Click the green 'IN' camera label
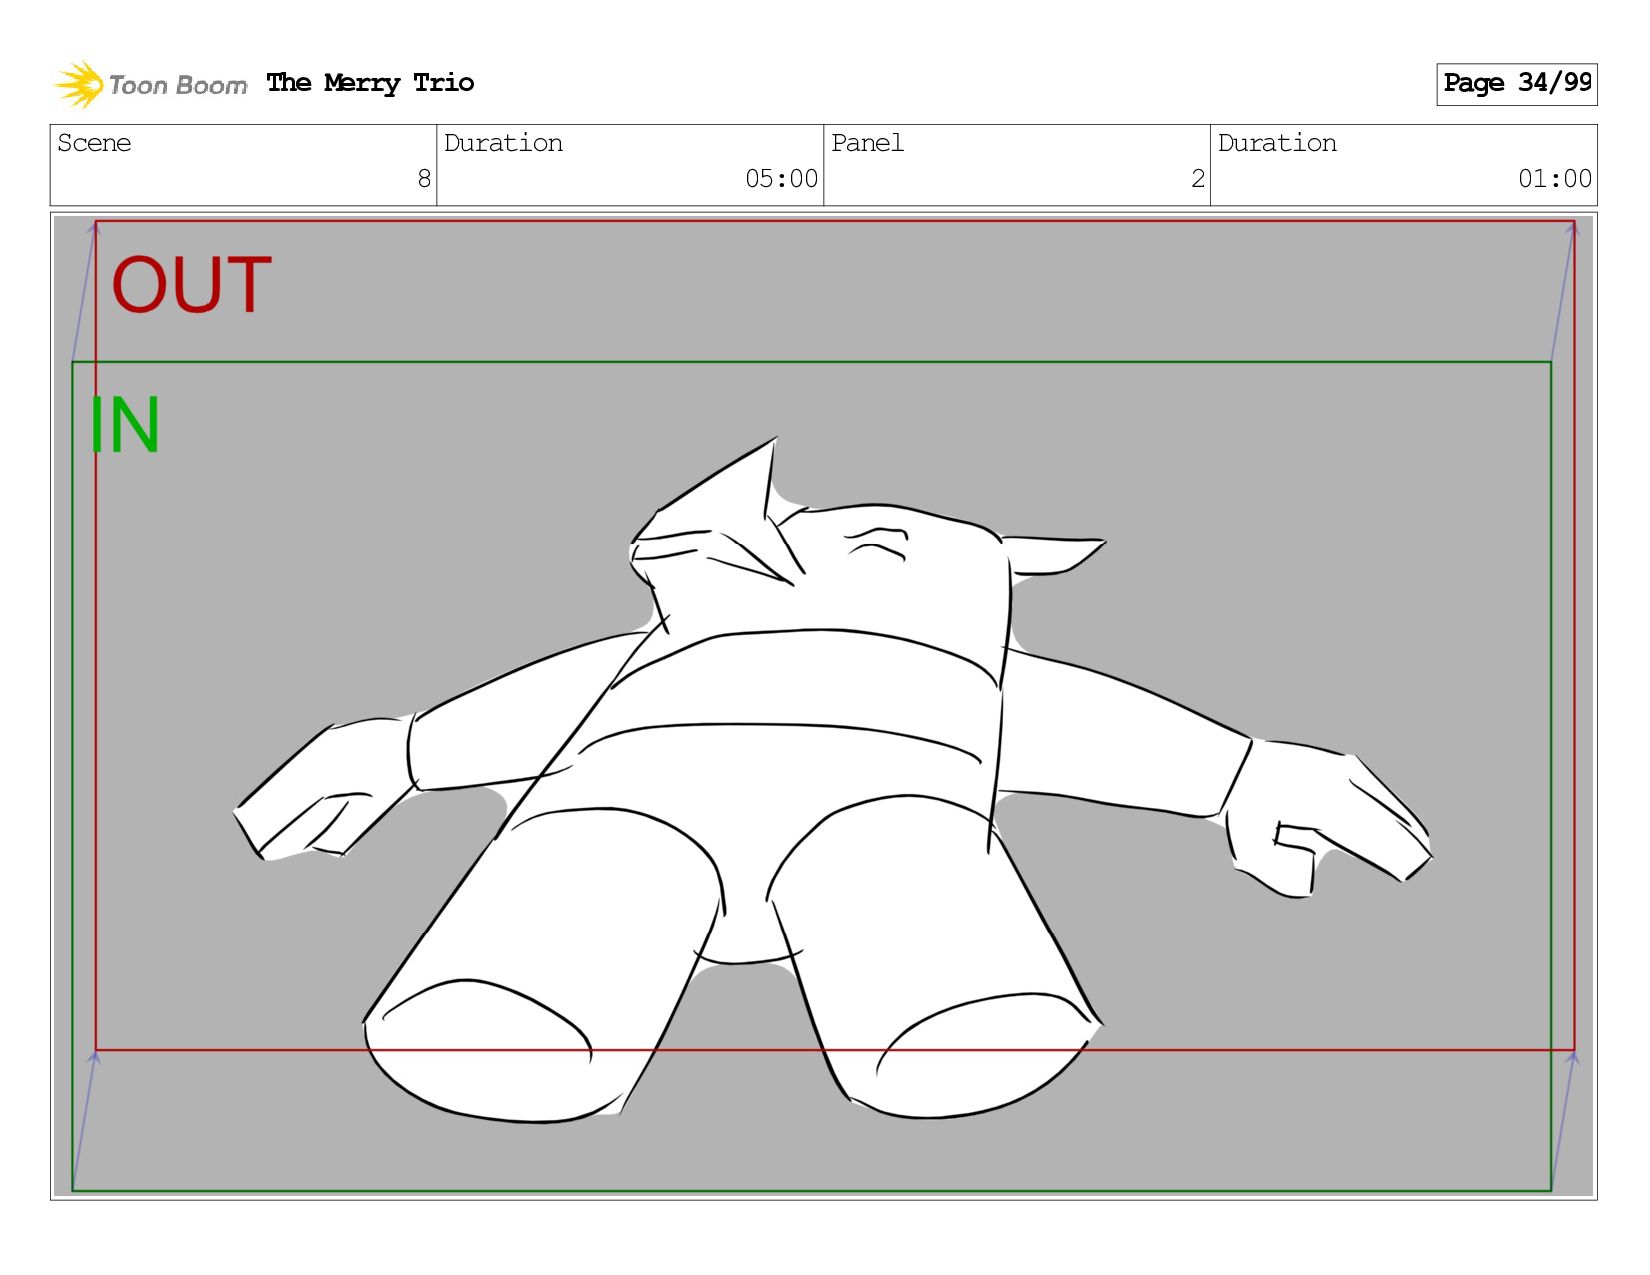Viewport: 1650px width, 1275px height. [125, 425]
